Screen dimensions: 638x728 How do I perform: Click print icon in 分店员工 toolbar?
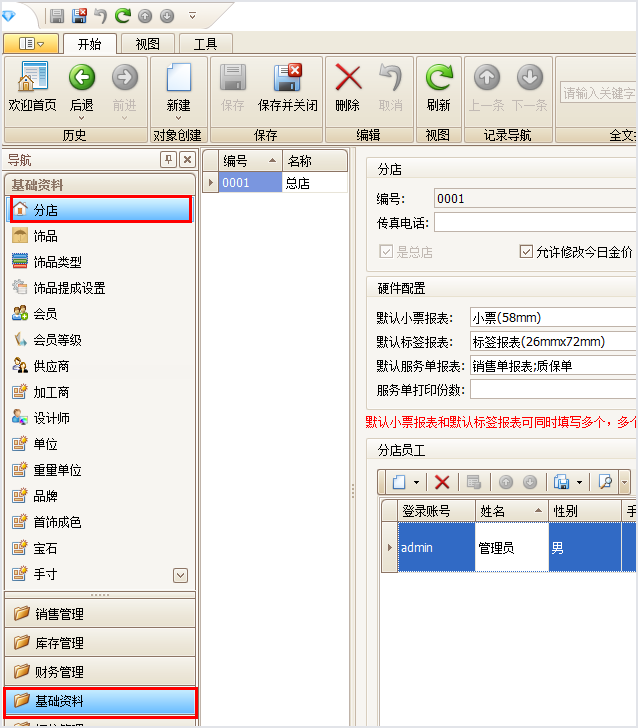tap(561, 482)
